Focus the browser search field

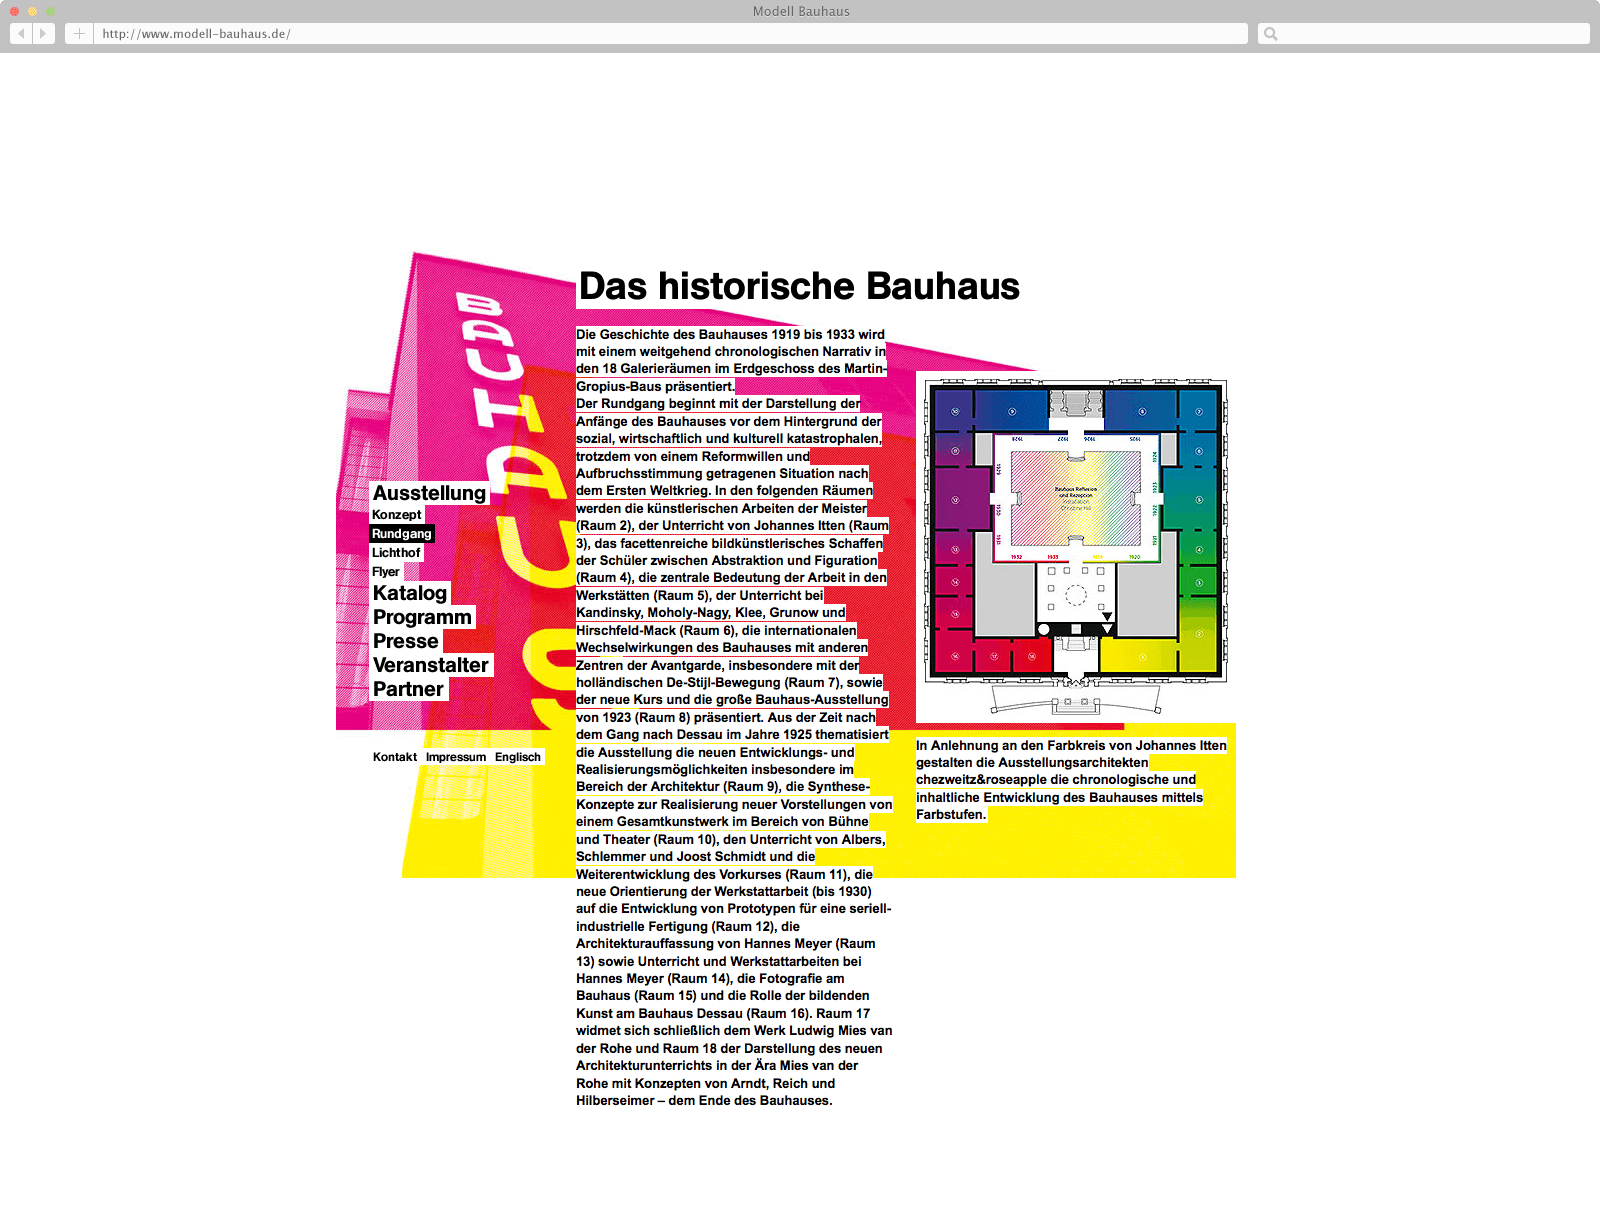coord(1423,33)
